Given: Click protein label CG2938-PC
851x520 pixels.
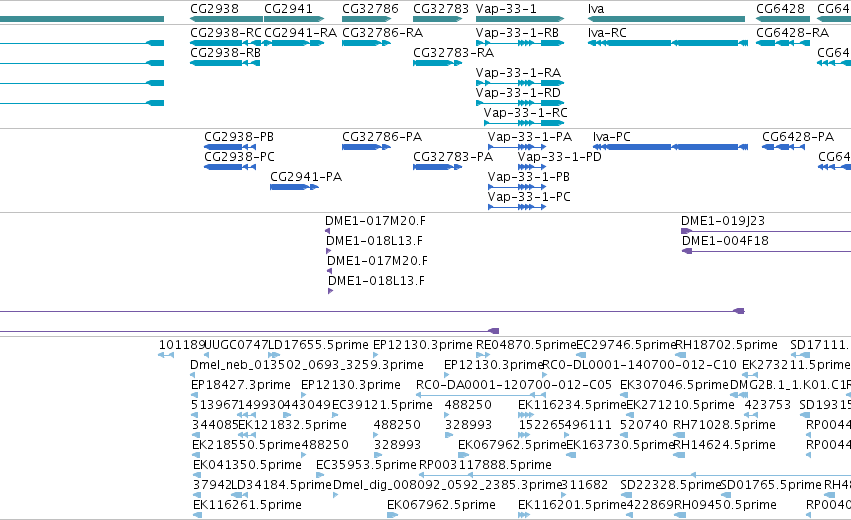Looking at the screenshot, I should point(239,157).
